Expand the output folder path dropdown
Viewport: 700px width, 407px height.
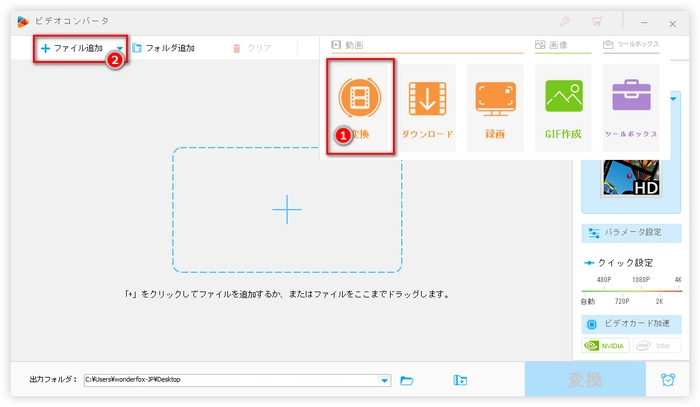[x=385, y=380]
